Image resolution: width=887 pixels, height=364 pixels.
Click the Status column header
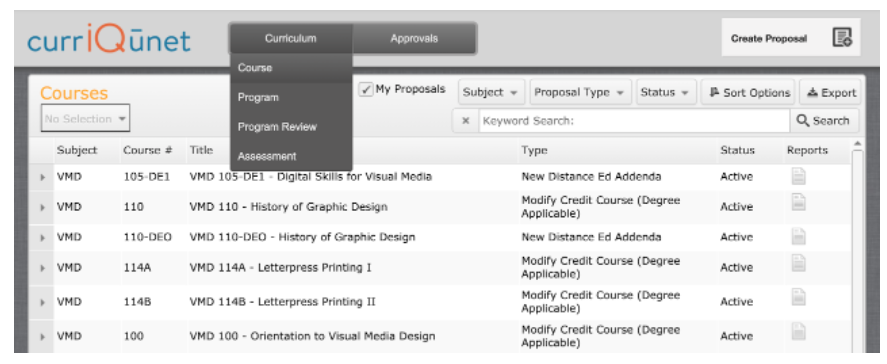click(x=737, y=150)
